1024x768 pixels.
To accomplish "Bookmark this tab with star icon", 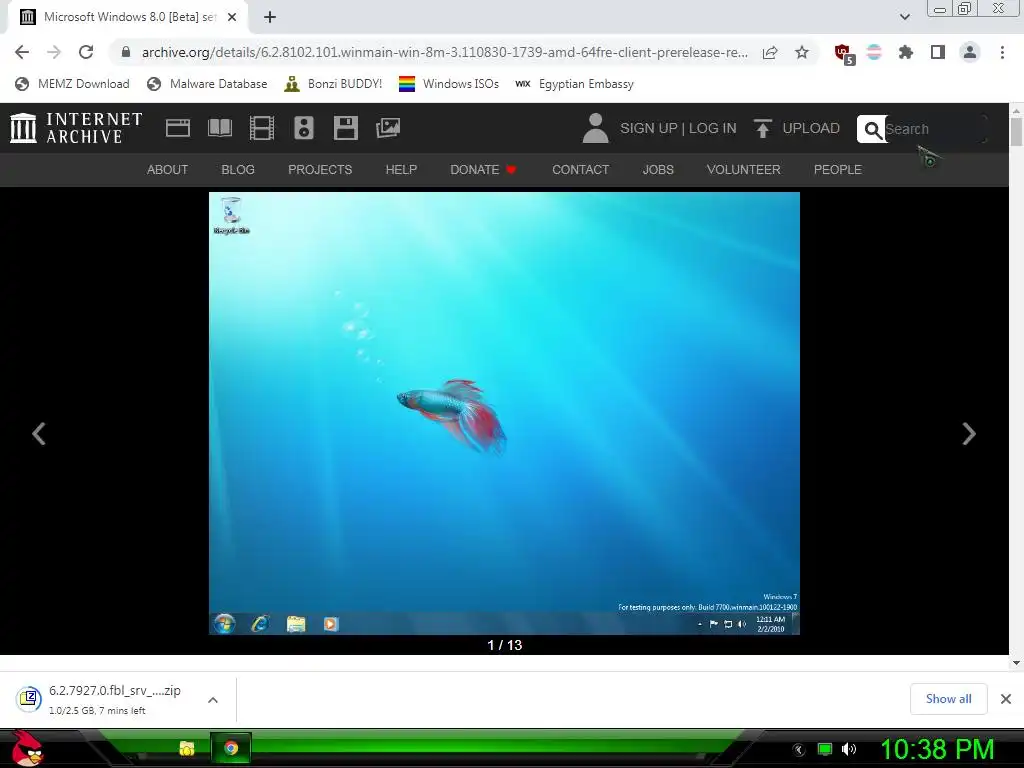I will coord(802,52).
